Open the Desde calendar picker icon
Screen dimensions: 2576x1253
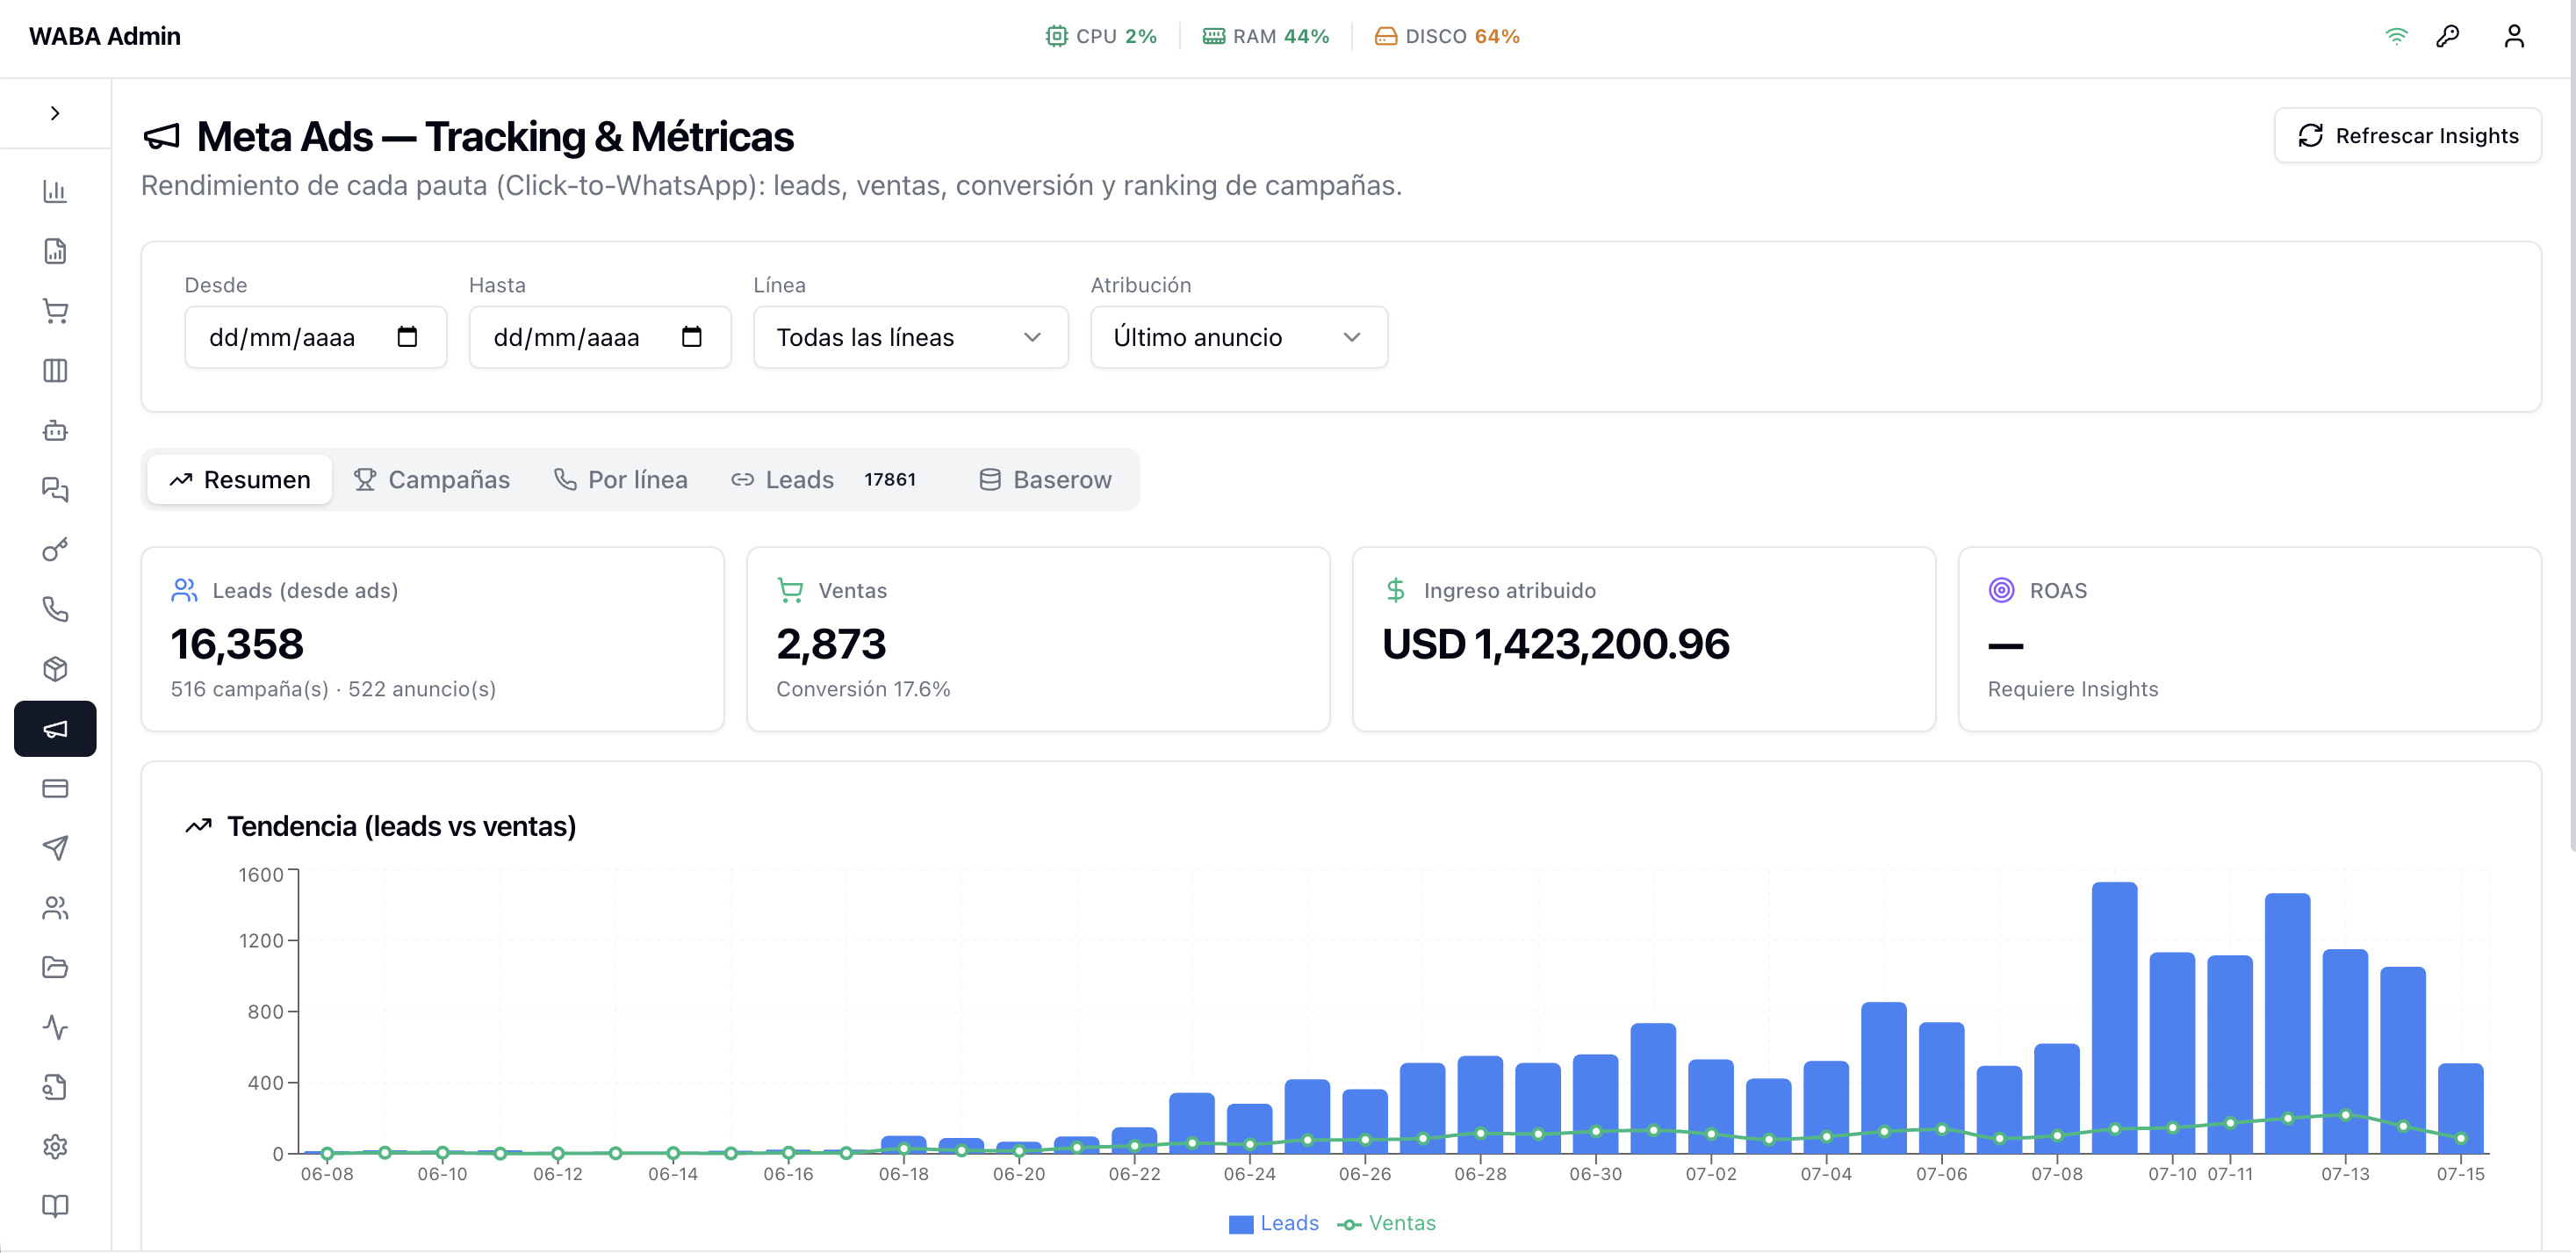click(x=407, y=337)
